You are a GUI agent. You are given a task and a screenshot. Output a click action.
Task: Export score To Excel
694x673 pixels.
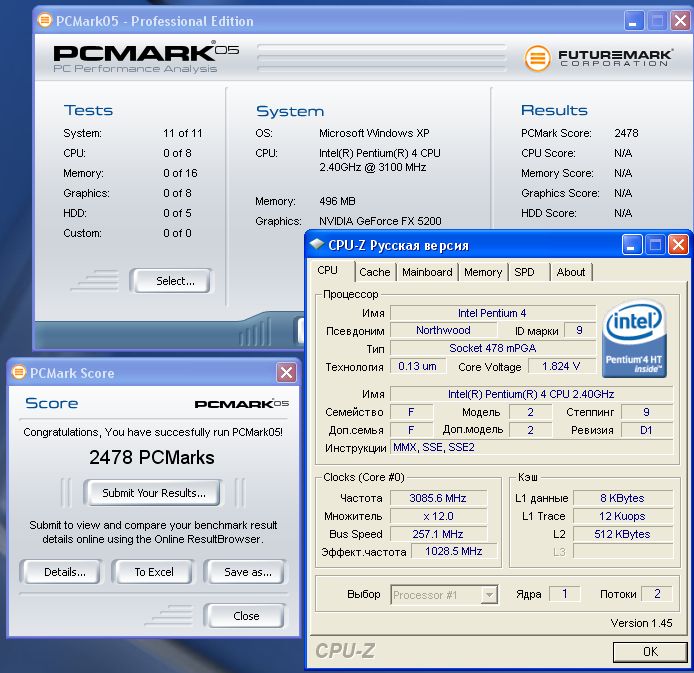point(153,572)
